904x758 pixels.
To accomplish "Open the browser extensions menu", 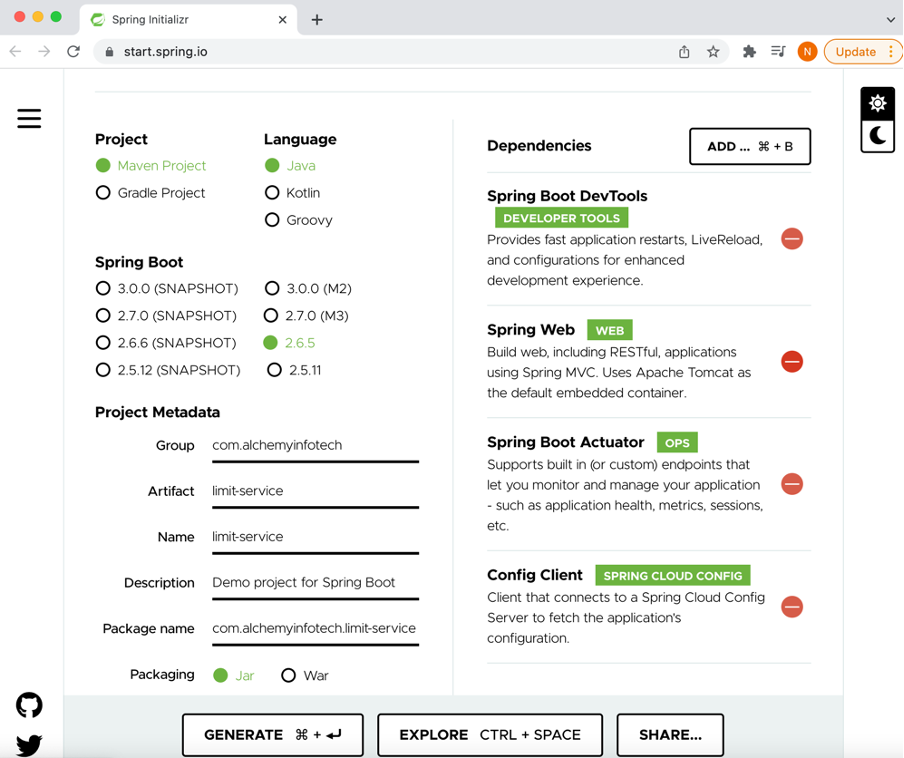I will pos(749,51).
